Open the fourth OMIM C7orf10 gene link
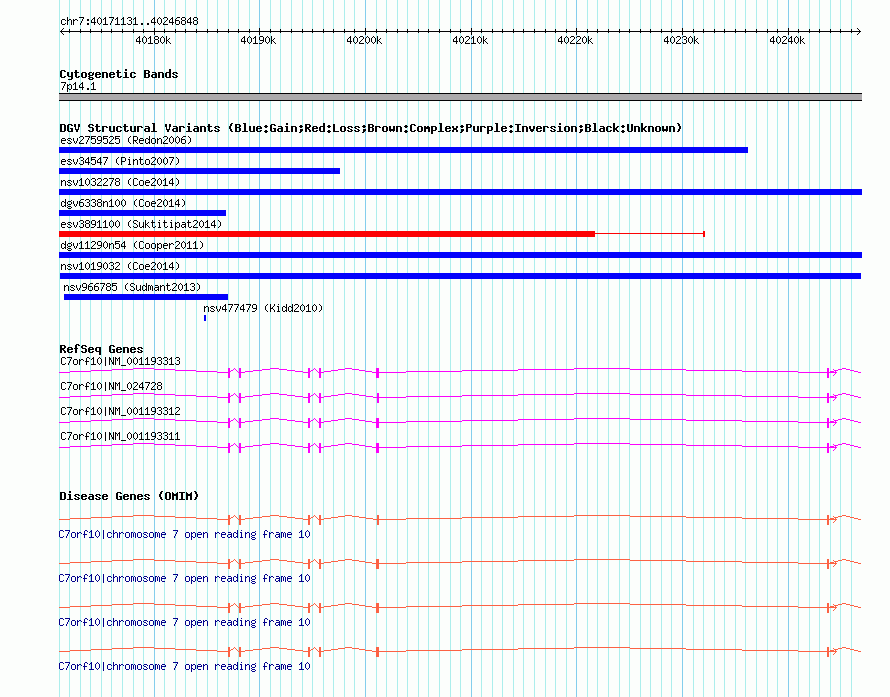 click(184, 666)
